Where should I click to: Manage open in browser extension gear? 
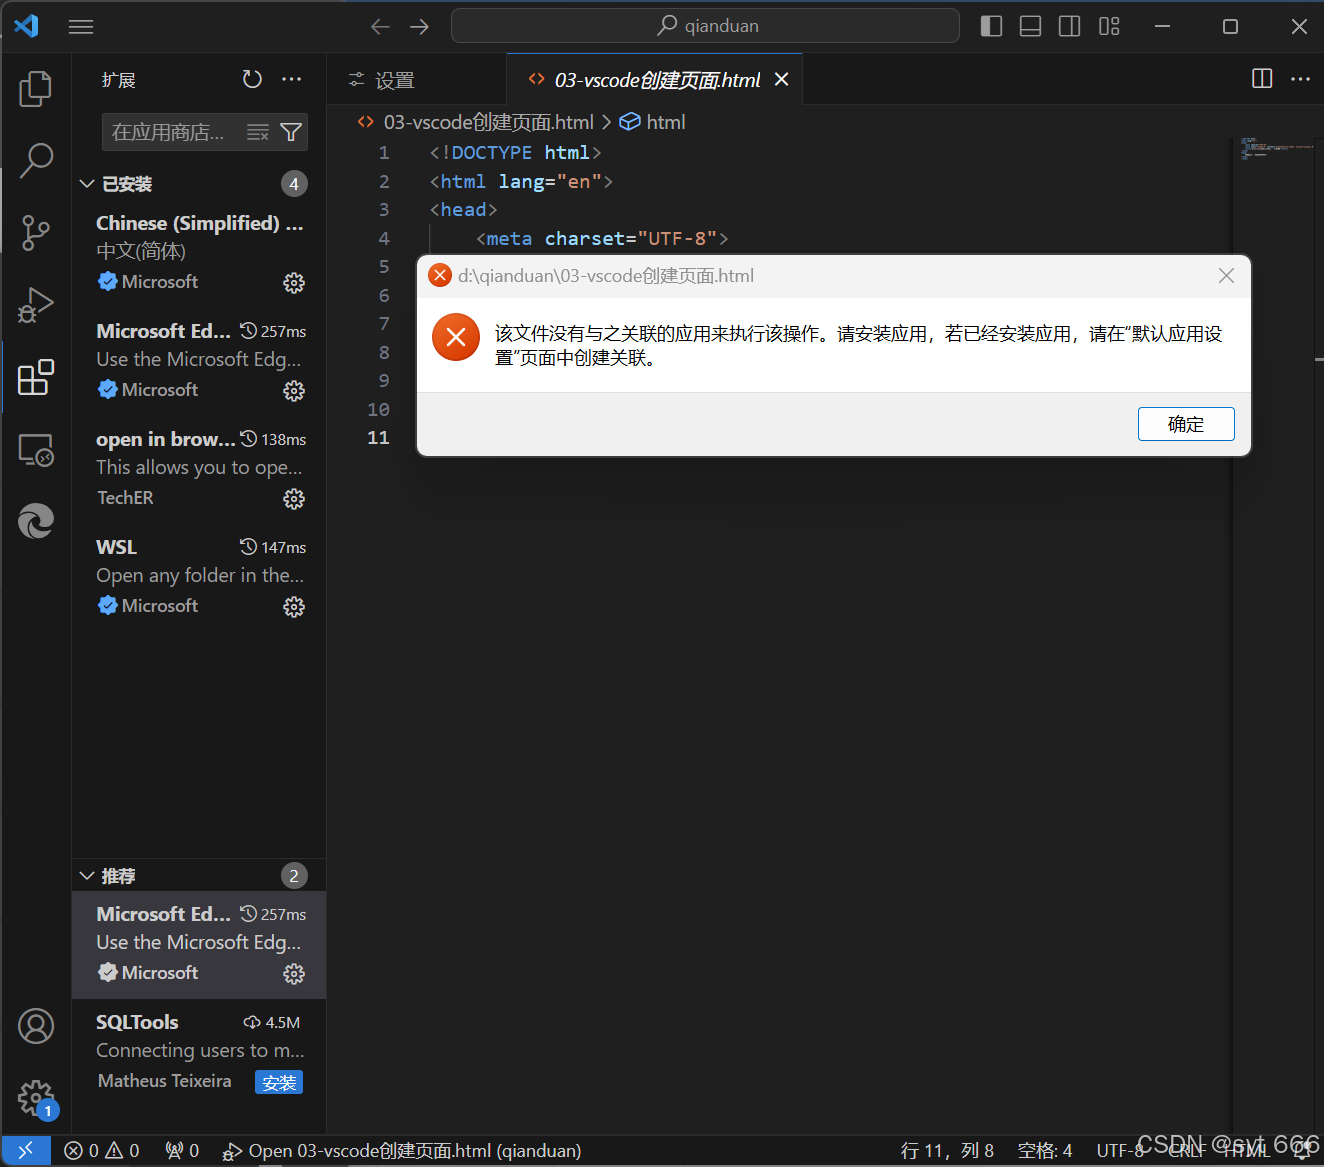tap(294, 499)
